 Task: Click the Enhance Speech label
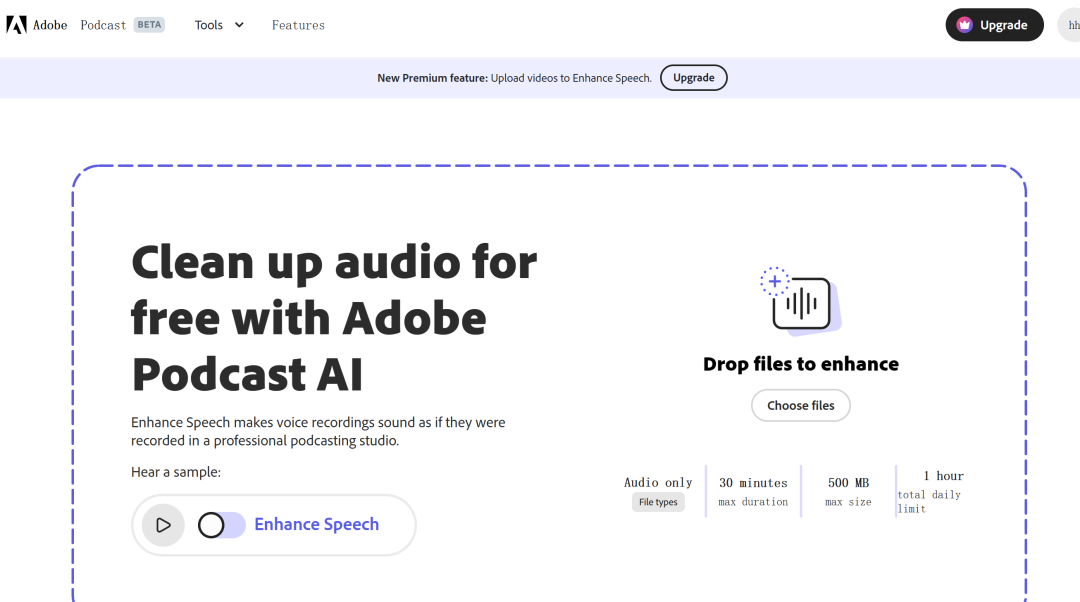pos(316,524)
